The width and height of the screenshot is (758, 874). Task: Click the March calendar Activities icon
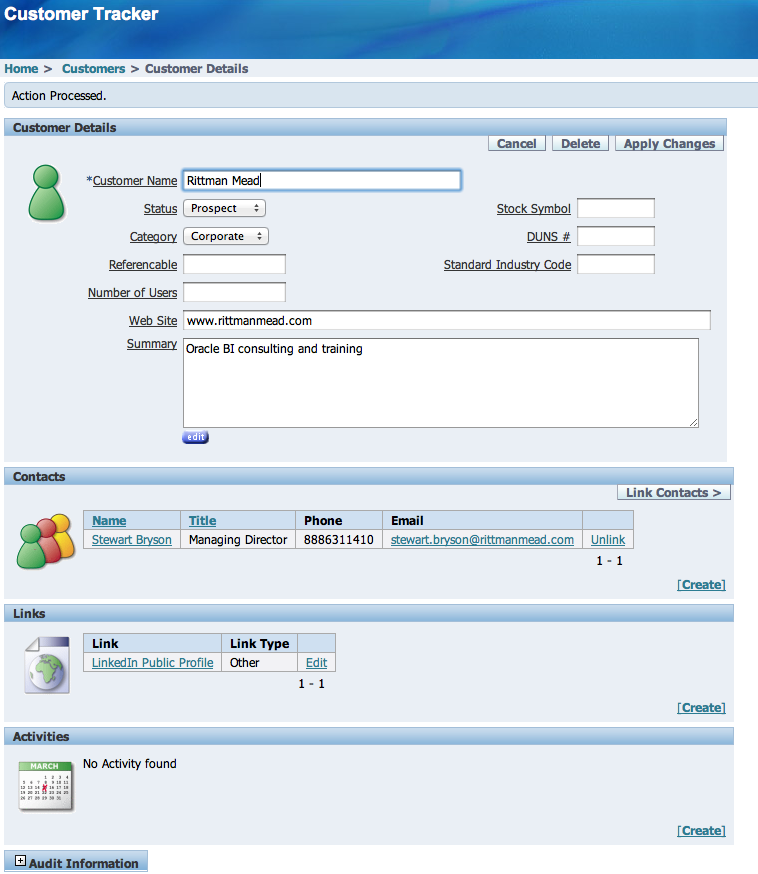[46, 786]
